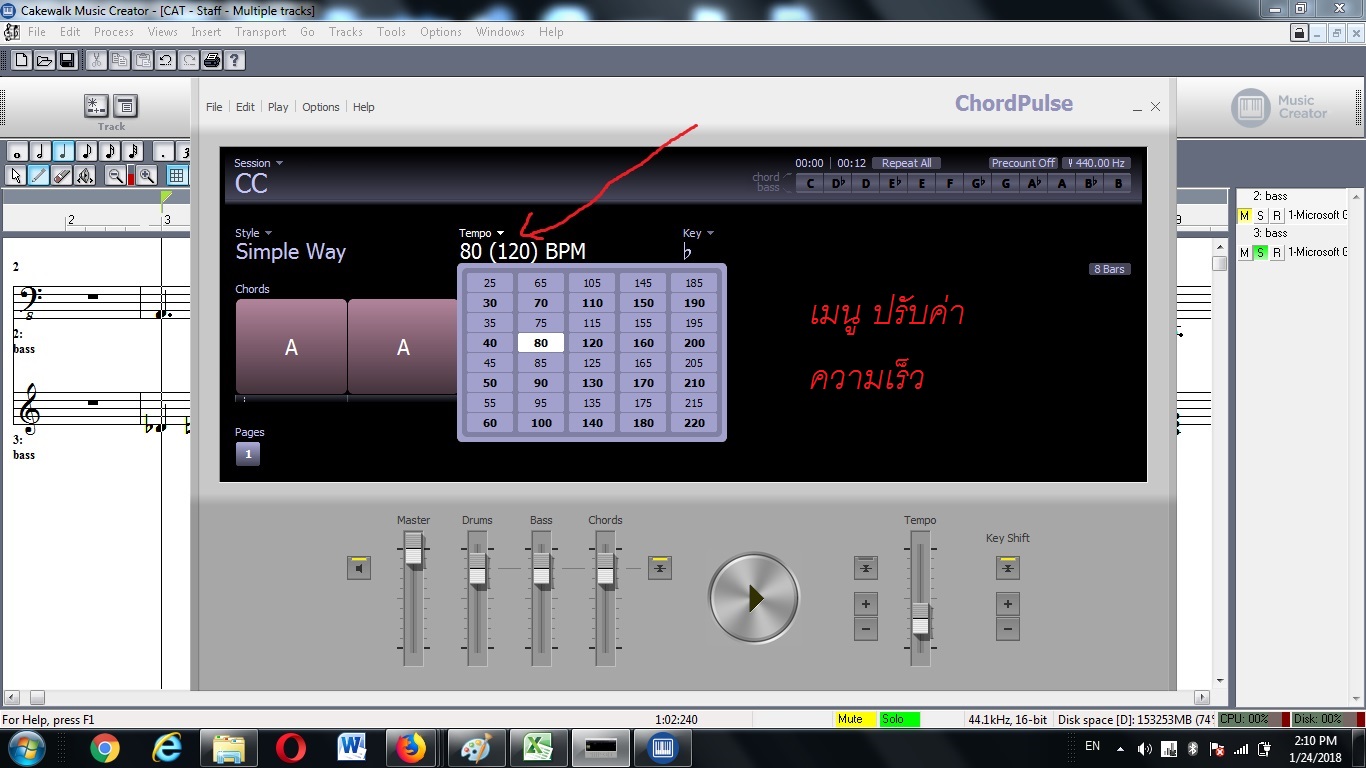Toggle master mute speaker button
1366x768 pixels.
pos(359,568)
